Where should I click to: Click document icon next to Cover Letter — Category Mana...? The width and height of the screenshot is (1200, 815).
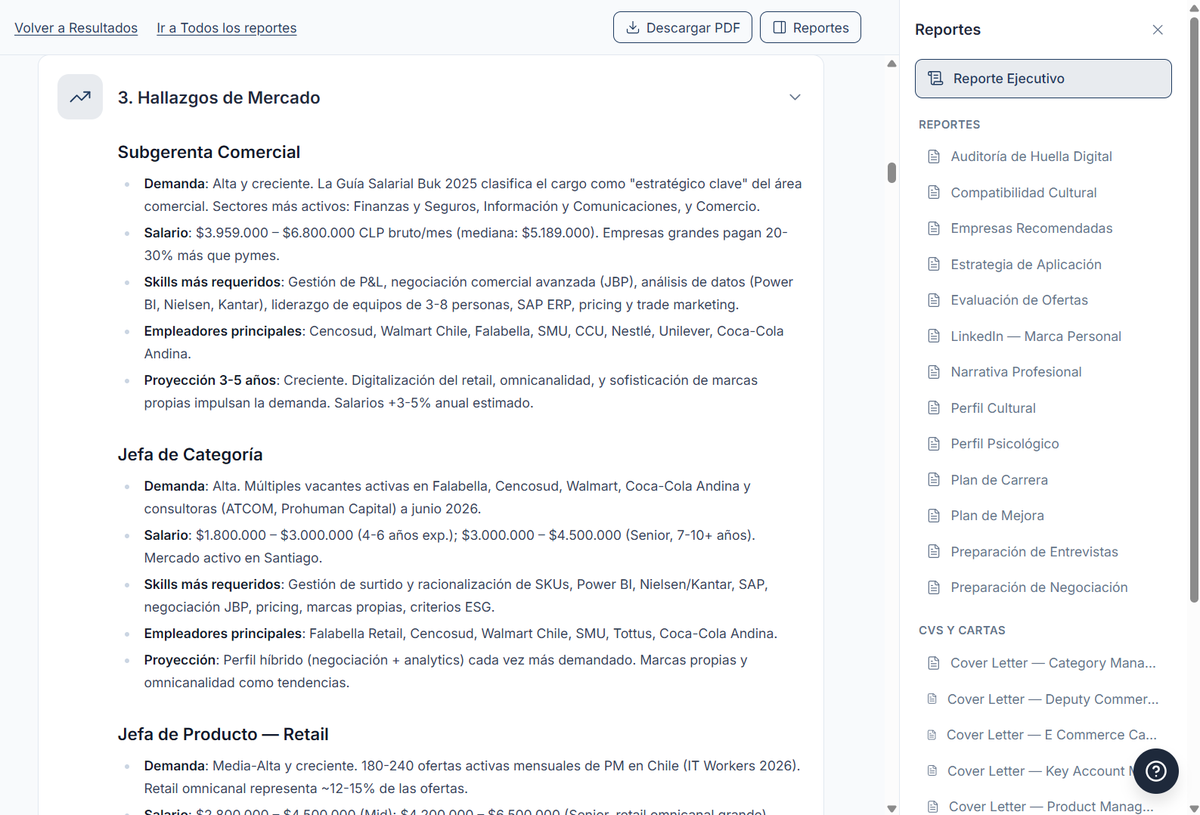click(x=934, y=663)
